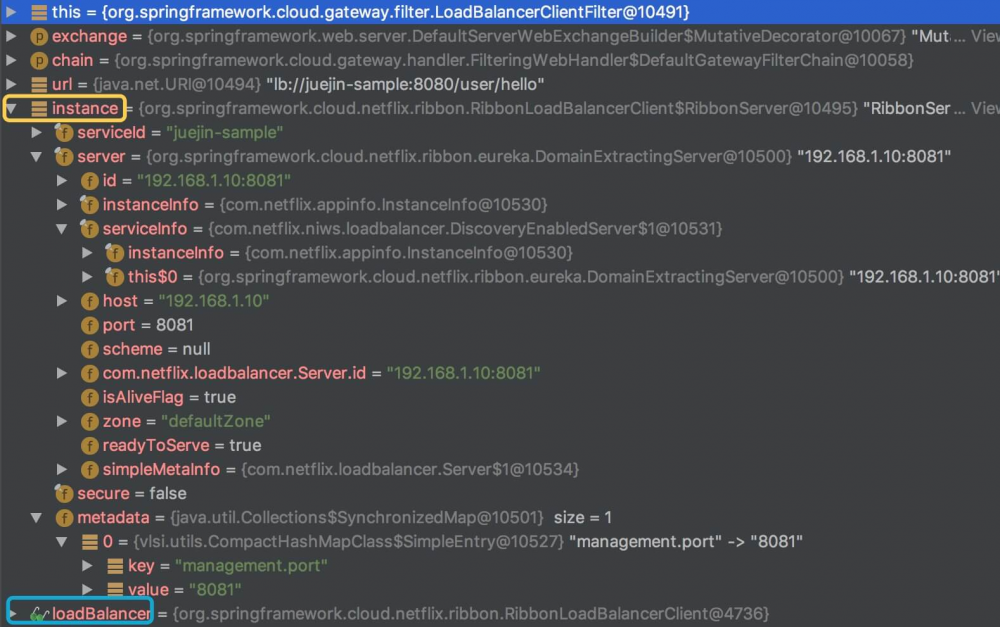1000x627 pixels.
Task: Click the serviceId field icon
Action: pyautogui.click(x=64, y=133)
